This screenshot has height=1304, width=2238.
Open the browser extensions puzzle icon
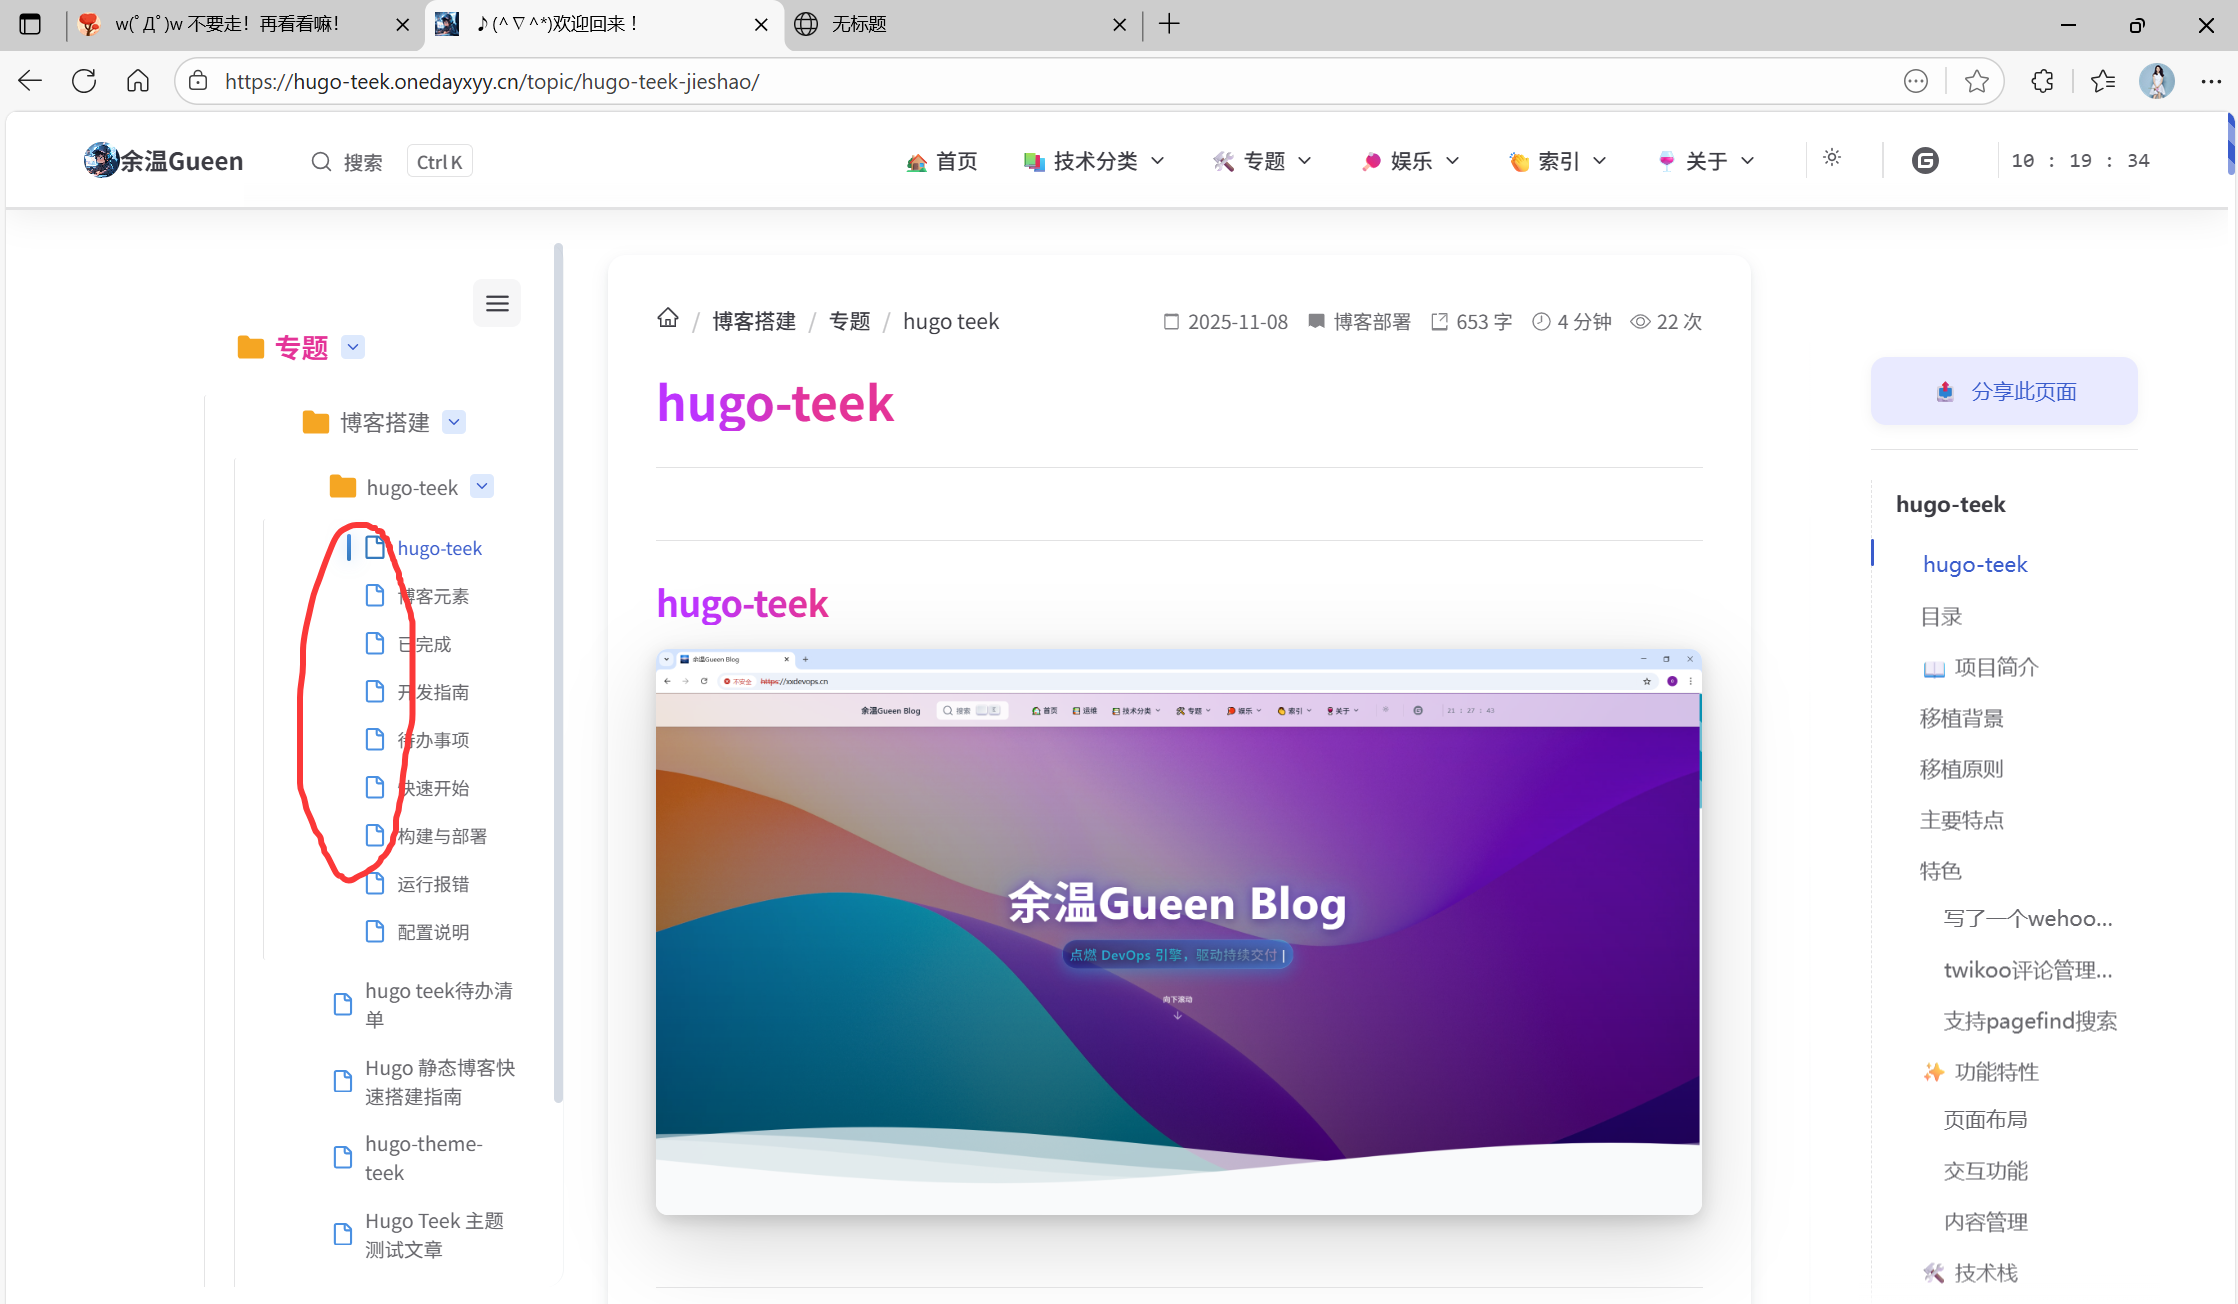pyautogui.click(x=2043, y=81)
